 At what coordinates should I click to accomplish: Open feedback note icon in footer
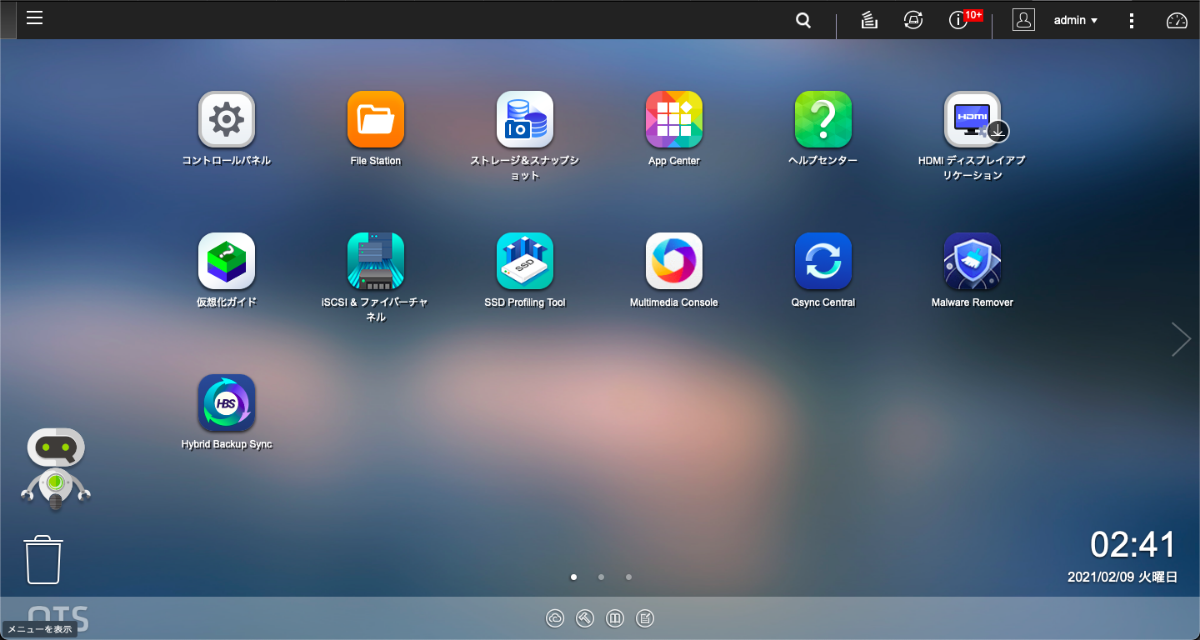coord(645,619)
